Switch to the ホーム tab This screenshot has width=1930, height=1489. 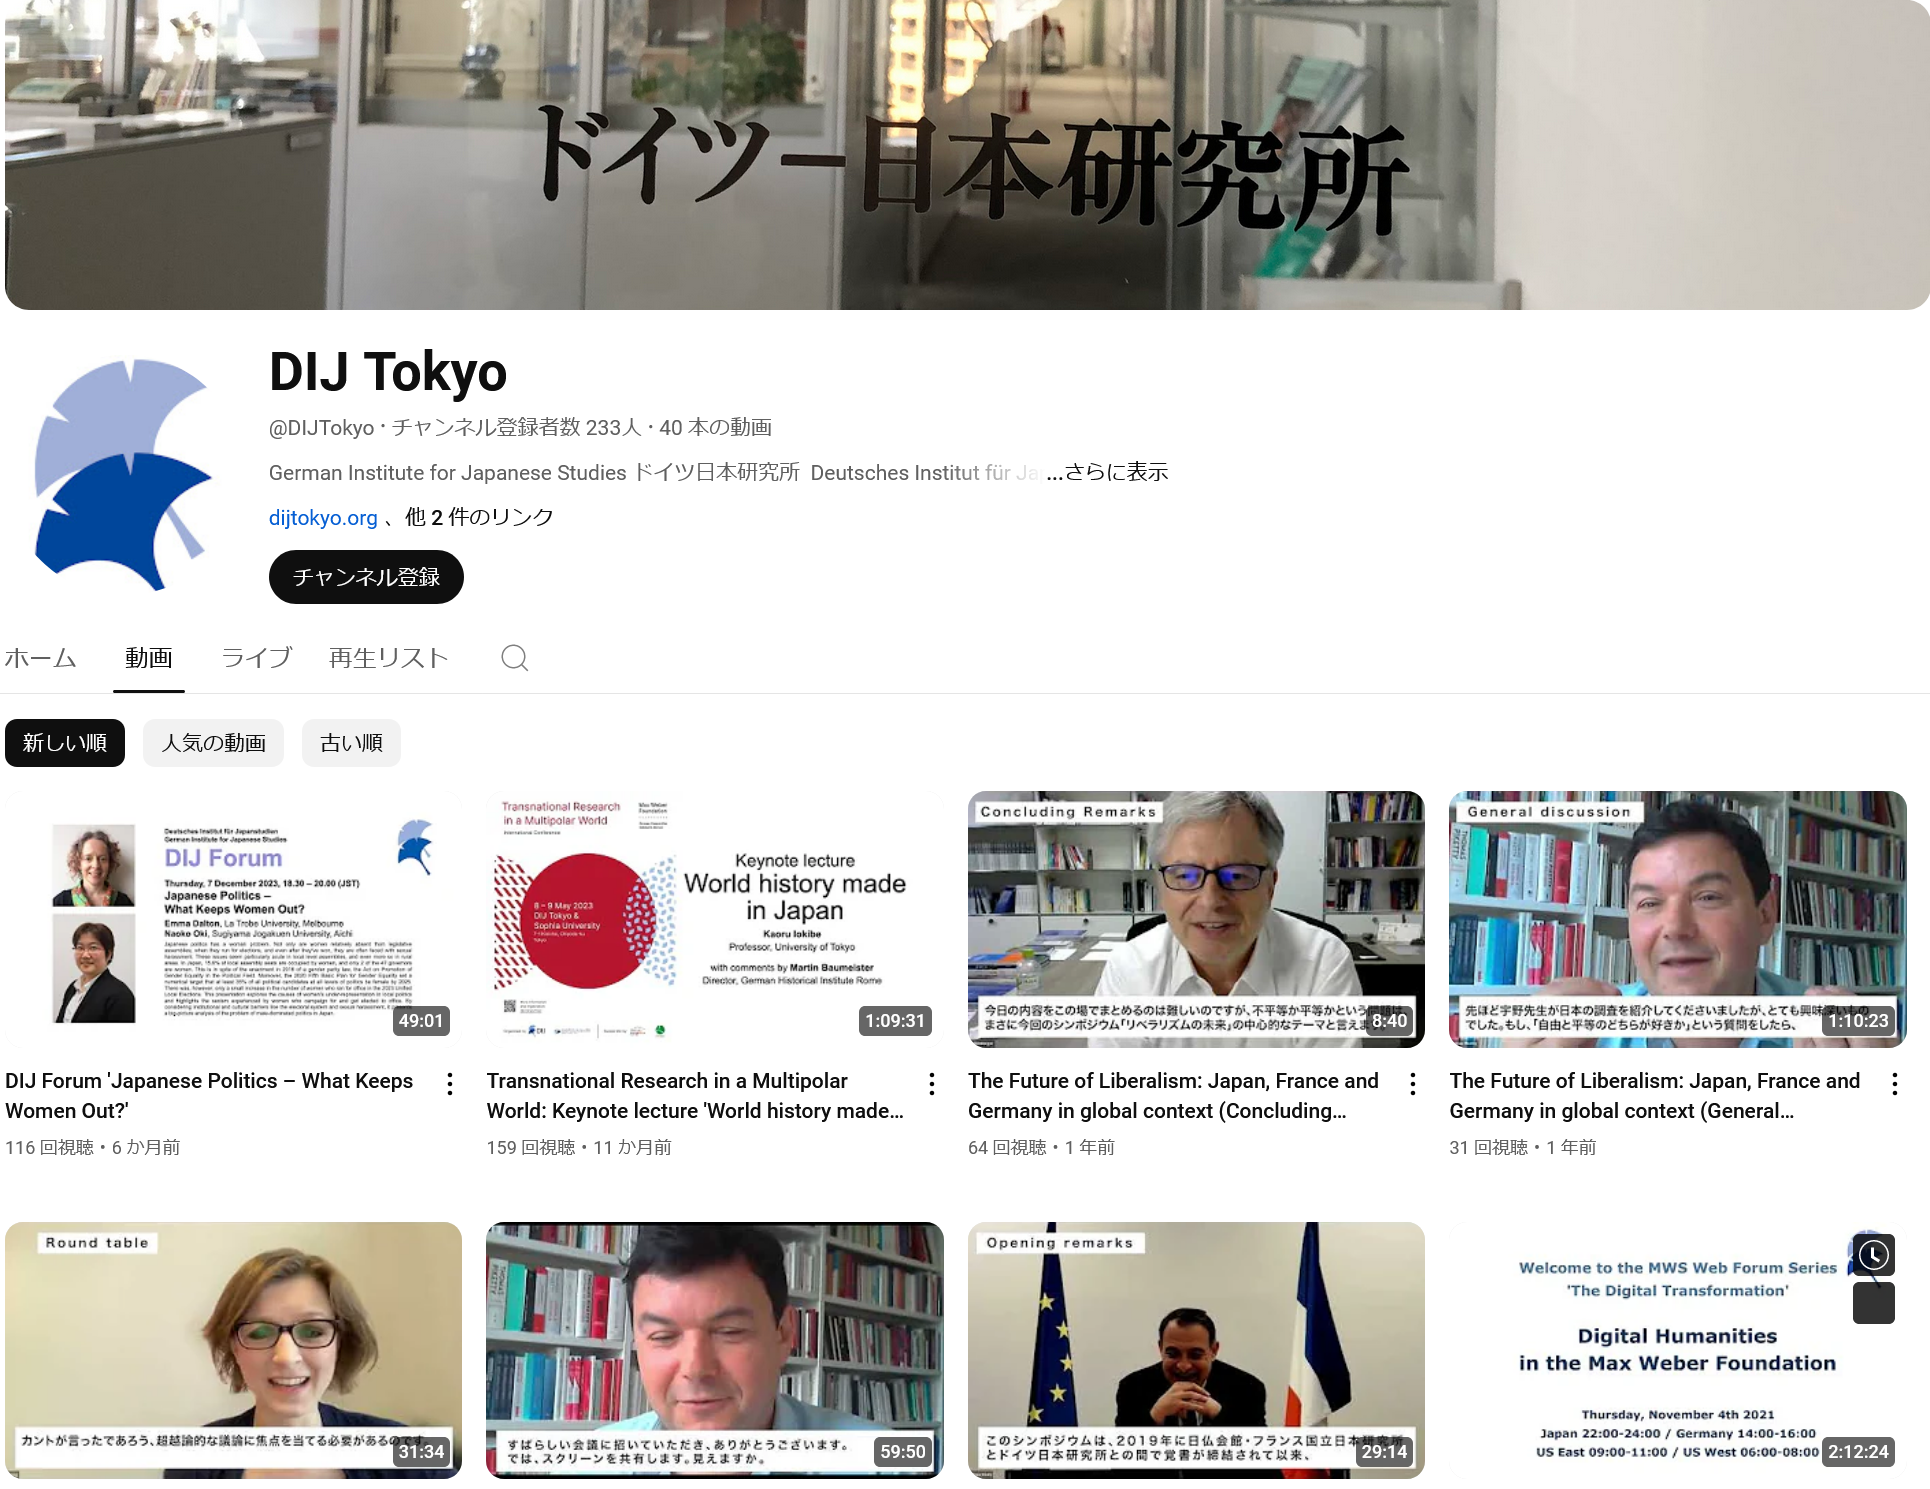[41, 658]
